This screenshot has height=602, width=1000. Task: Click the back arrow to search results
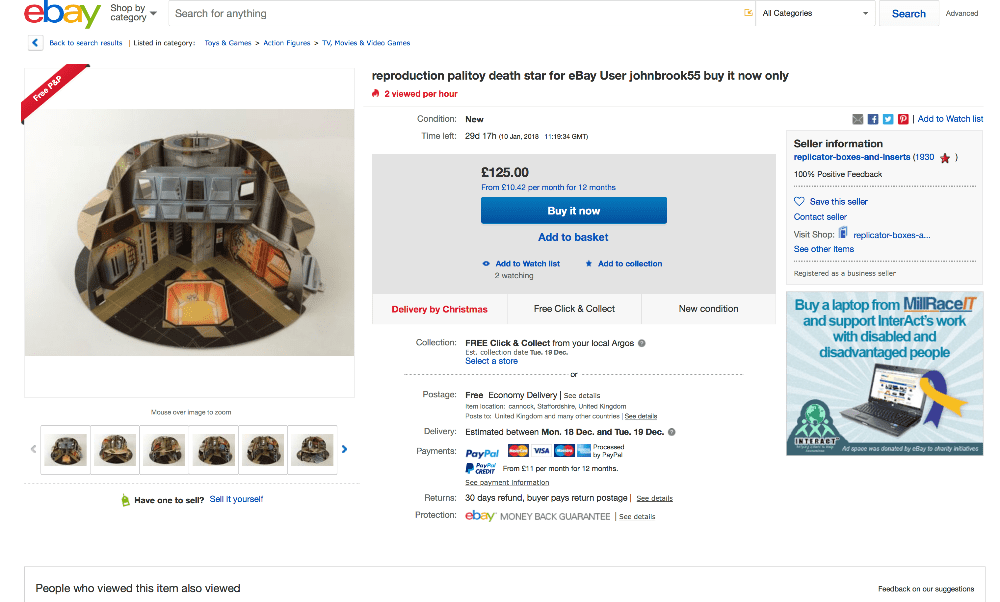(35, 43)
